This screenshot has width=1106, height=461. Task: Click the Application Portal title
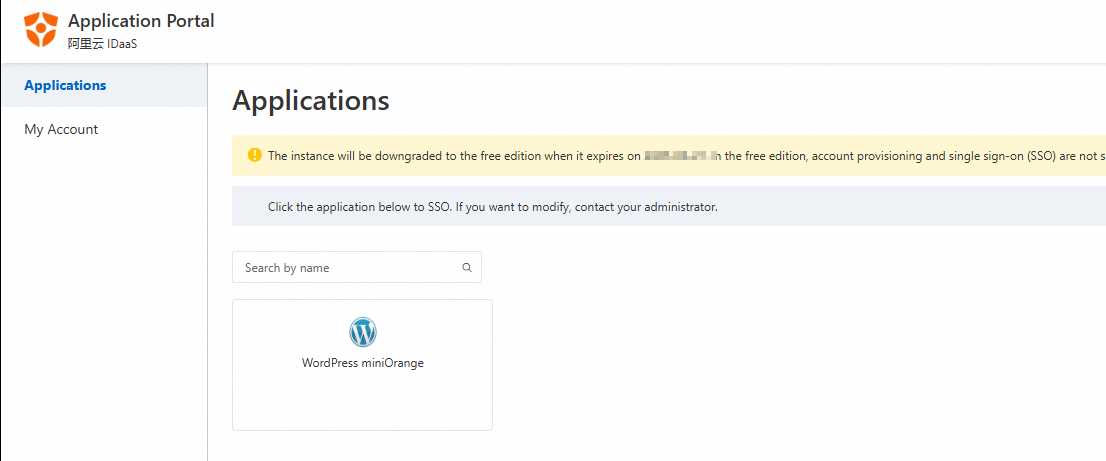pyautogui.click(x=141, y=21)
